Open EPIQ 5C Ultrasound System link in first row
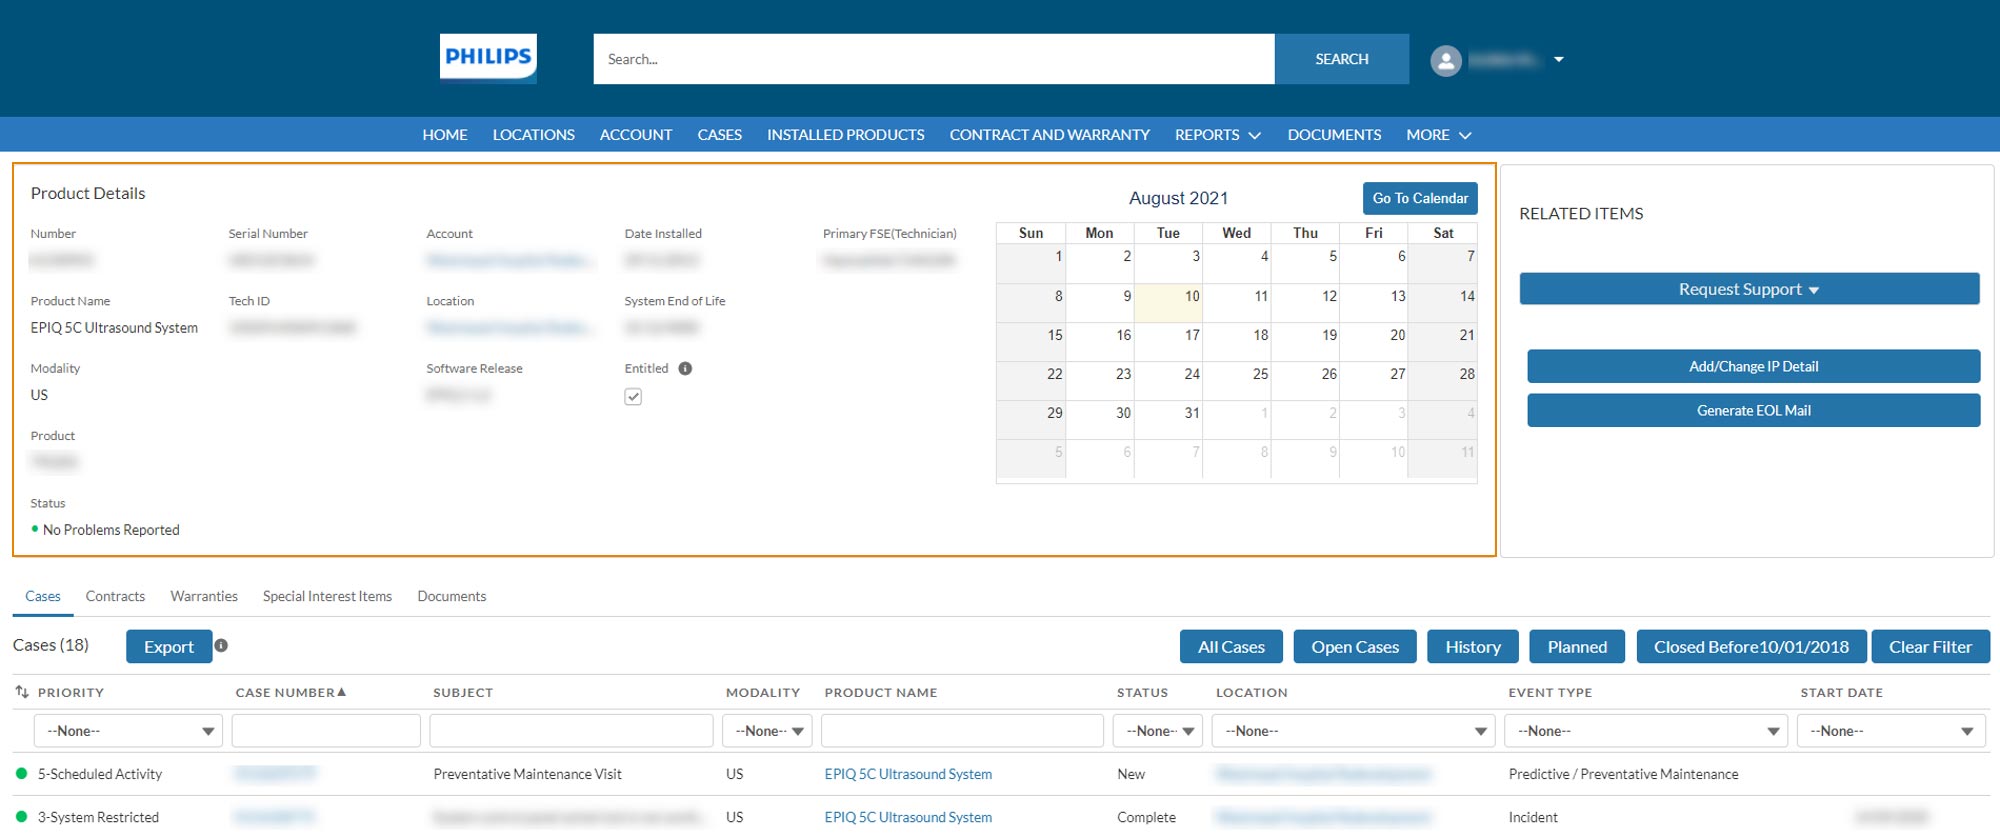2000x837 pixels. 908,774
